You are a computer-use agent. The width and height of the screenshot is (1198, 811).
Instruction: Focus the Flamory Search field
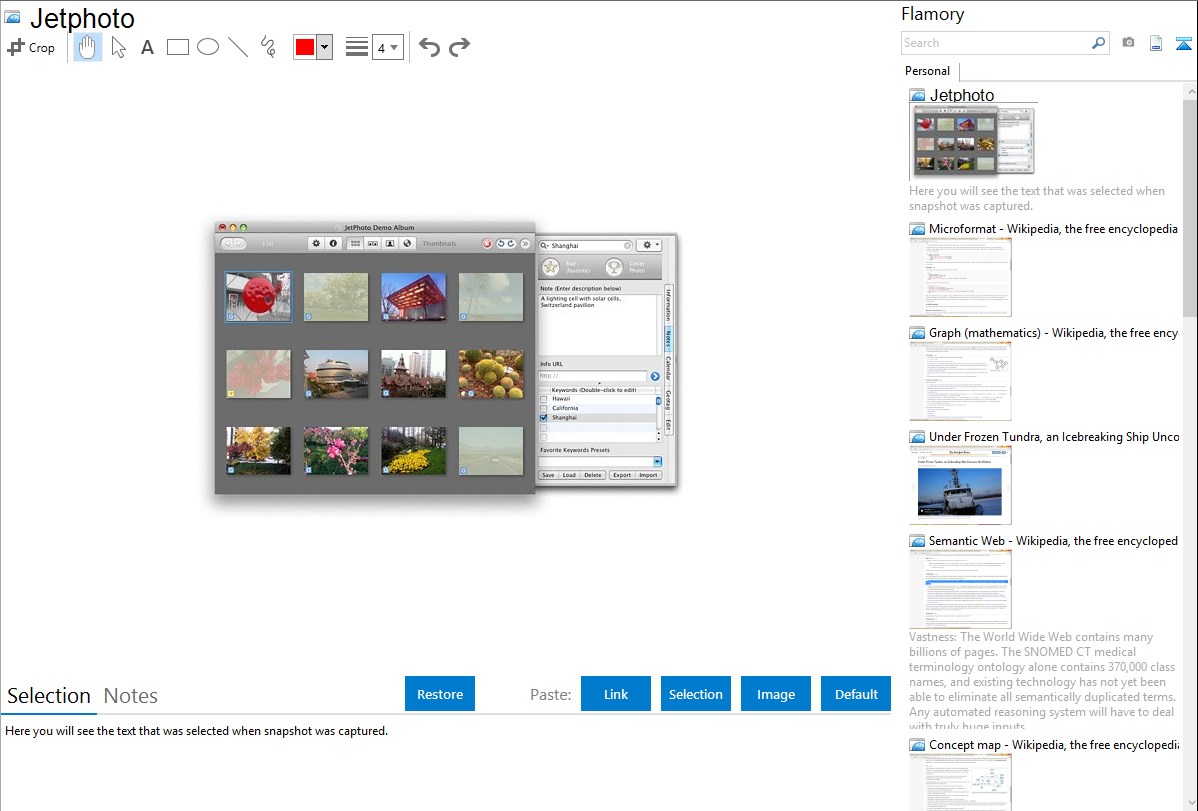[x=996, y=43]
